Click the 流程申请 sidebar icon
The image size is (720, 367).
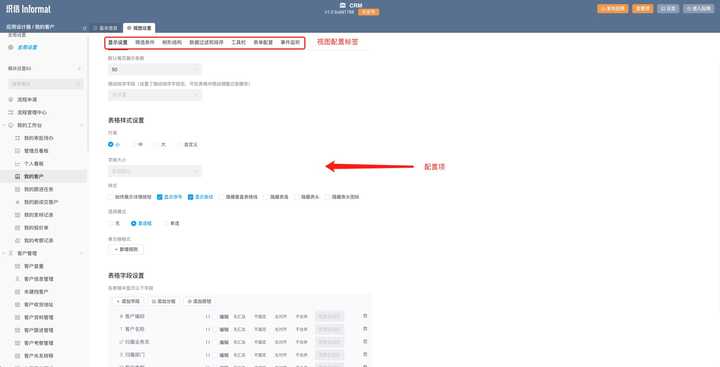pos(11,100)
